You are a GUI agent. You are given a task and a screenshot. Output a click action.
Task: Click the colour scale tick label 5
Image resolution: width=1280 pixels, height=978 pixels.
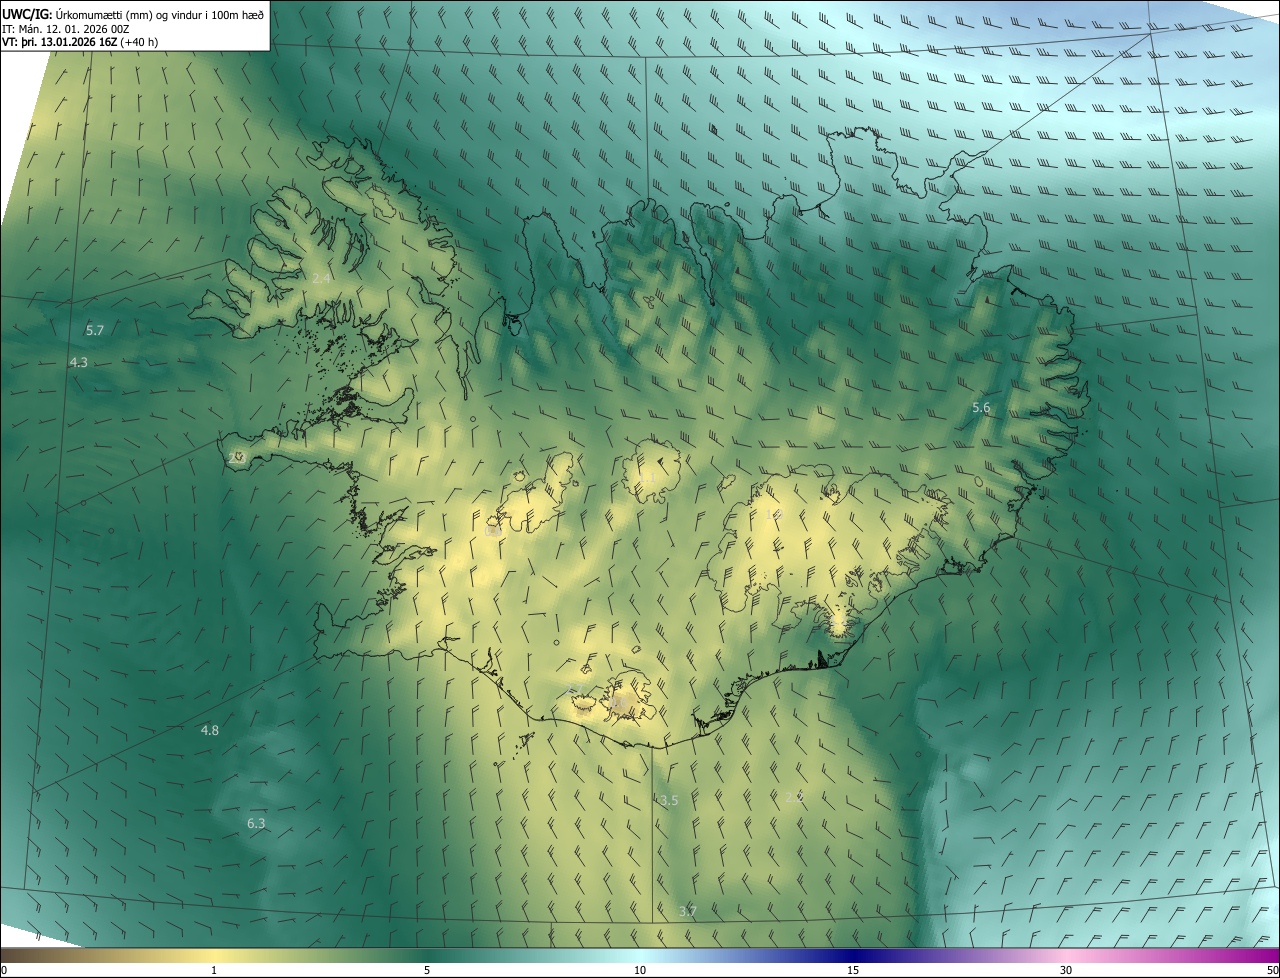(x=427, y=970)
